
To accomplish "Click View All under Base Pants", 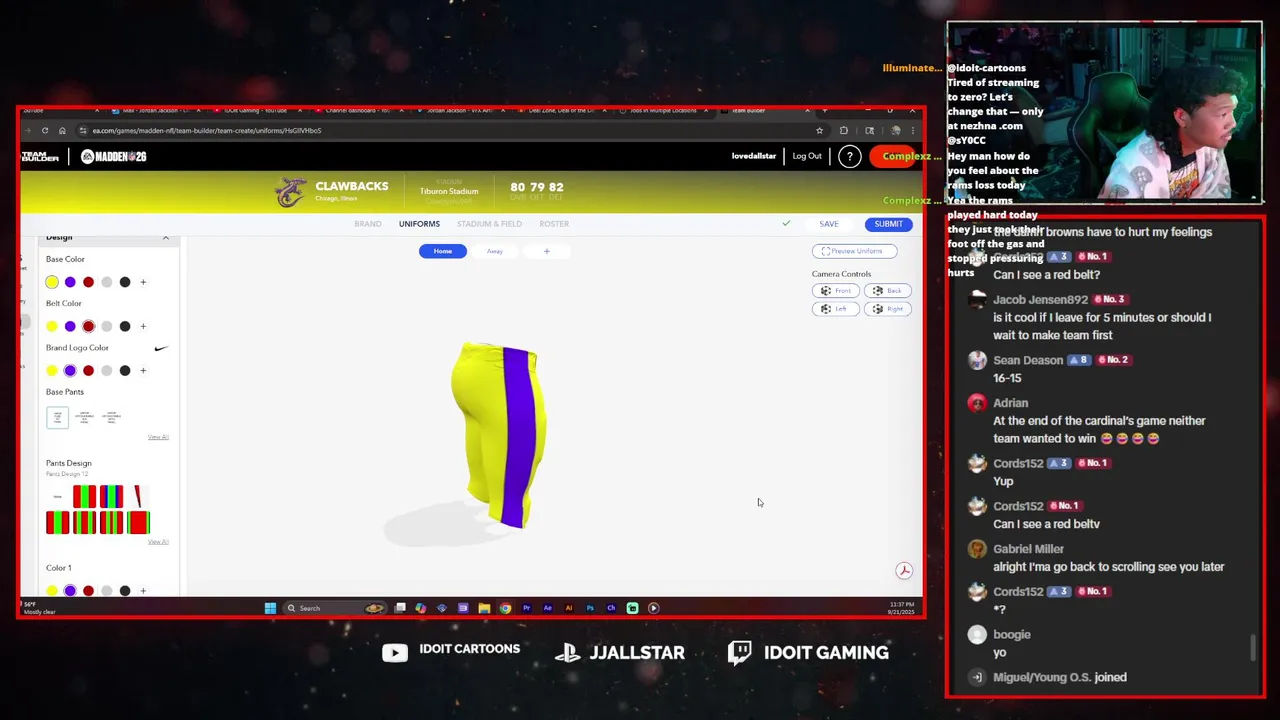I will 158,437.
